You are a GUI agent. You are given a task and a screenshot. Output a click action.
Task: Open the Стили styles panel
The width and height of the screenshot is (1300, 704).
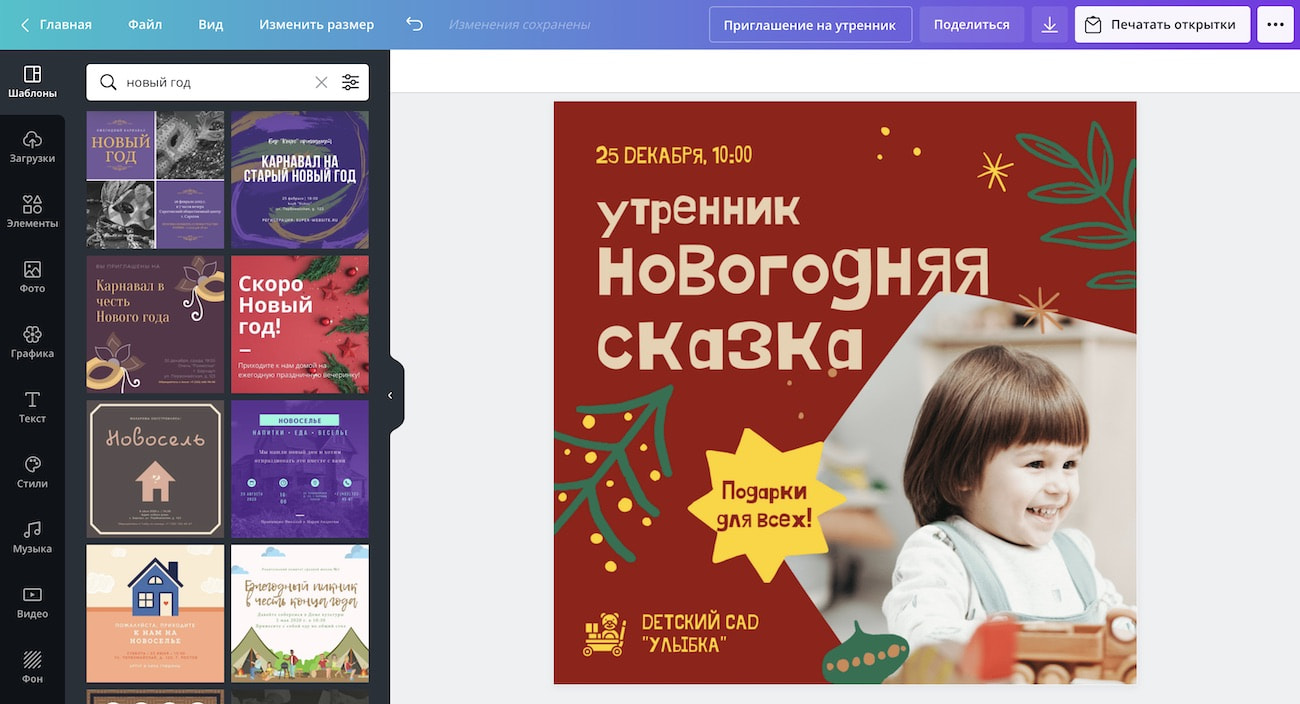(x=32, y=472)
